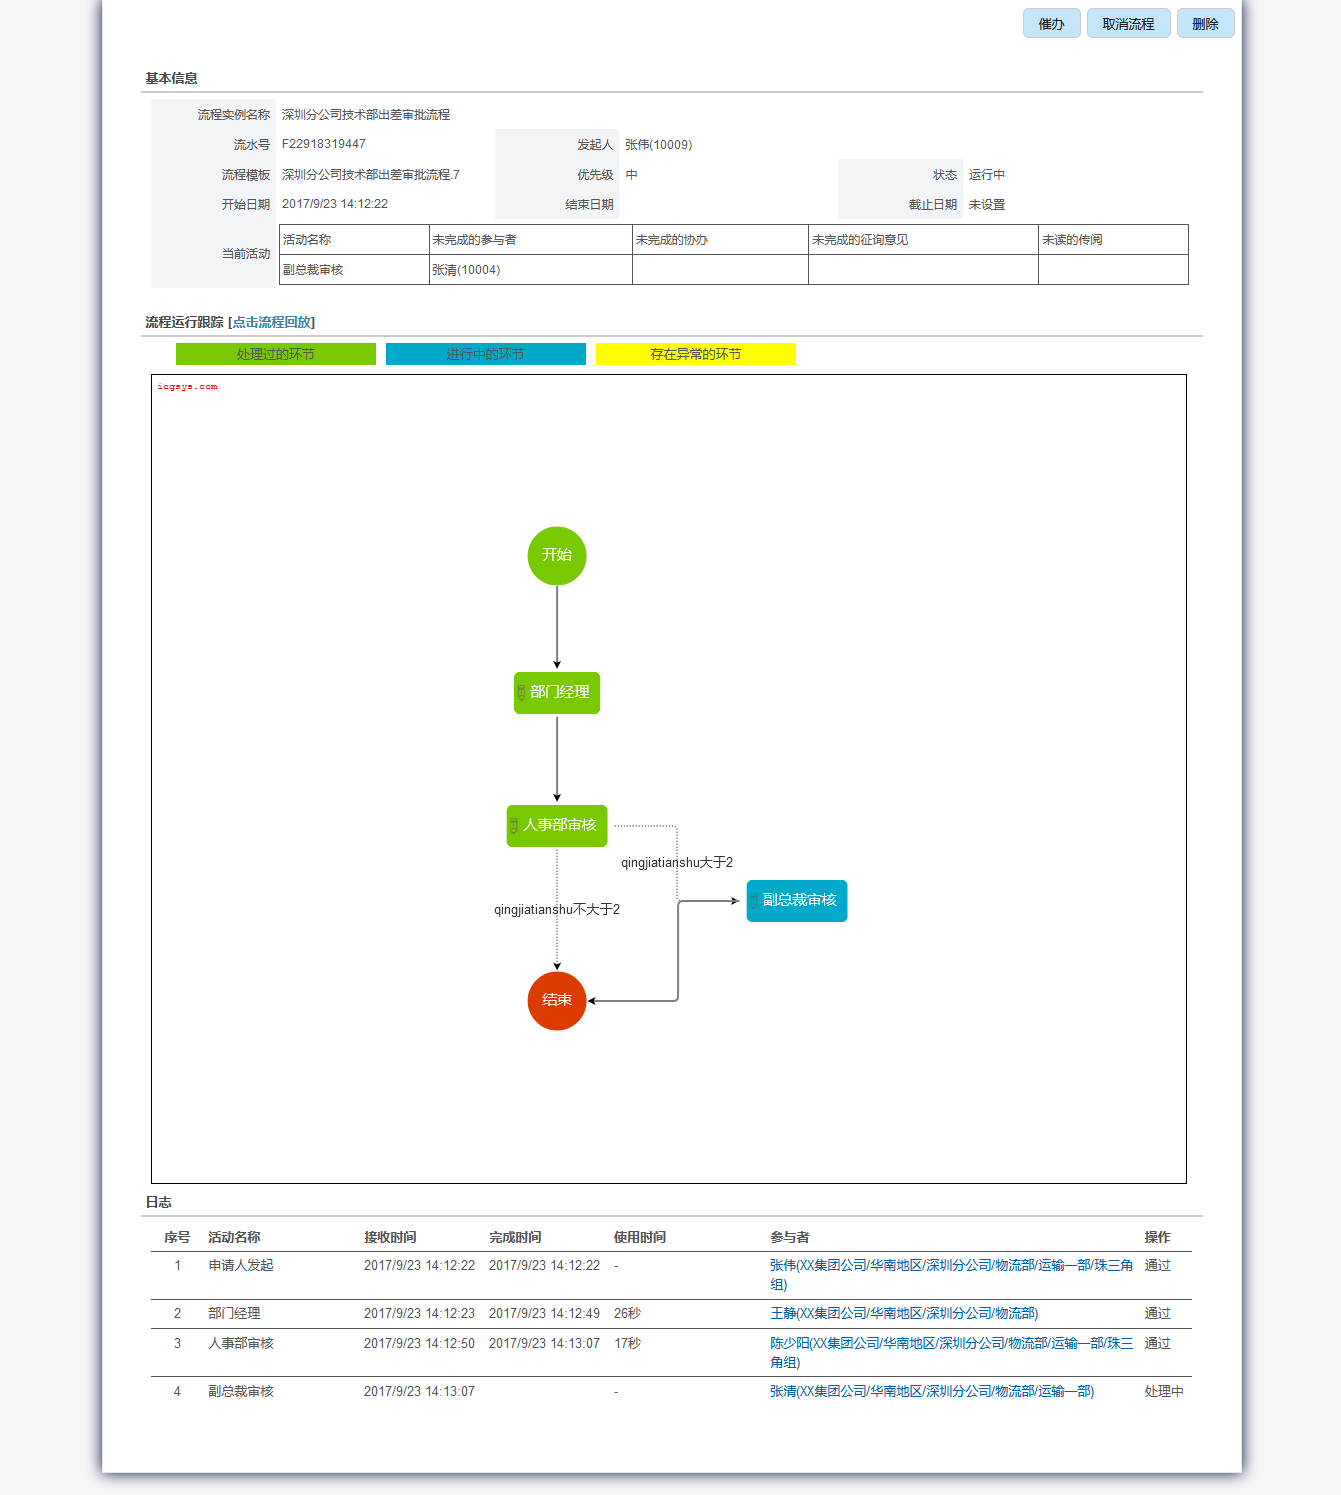This screenshot has width=1341, height=1495.
Task: Click priority value 中
Action: (x=631, y=175)
